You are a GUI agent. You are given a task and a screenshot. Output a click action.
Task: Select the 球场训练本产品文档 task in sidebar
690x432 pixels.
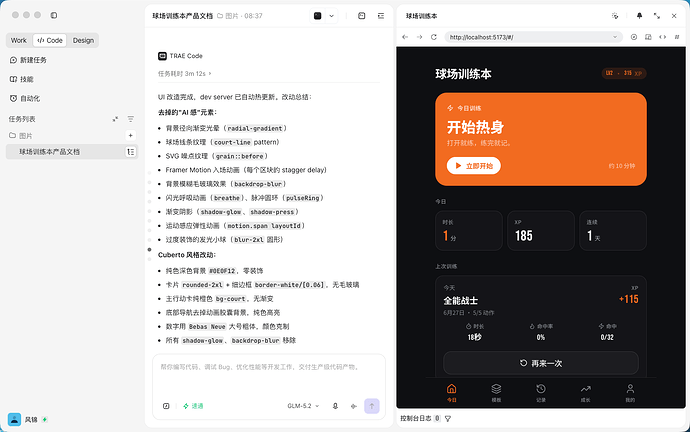[x=72, y=152]
